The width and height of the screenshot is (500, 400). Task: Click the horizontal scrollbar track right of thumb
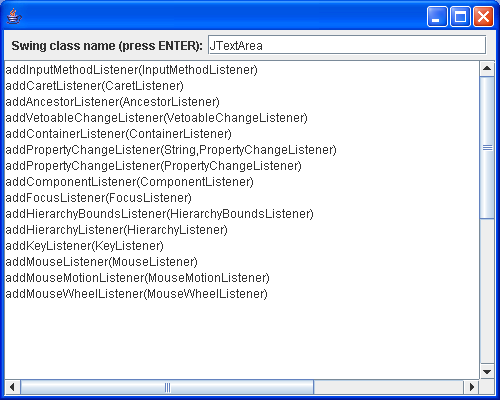tap(389, 387)
